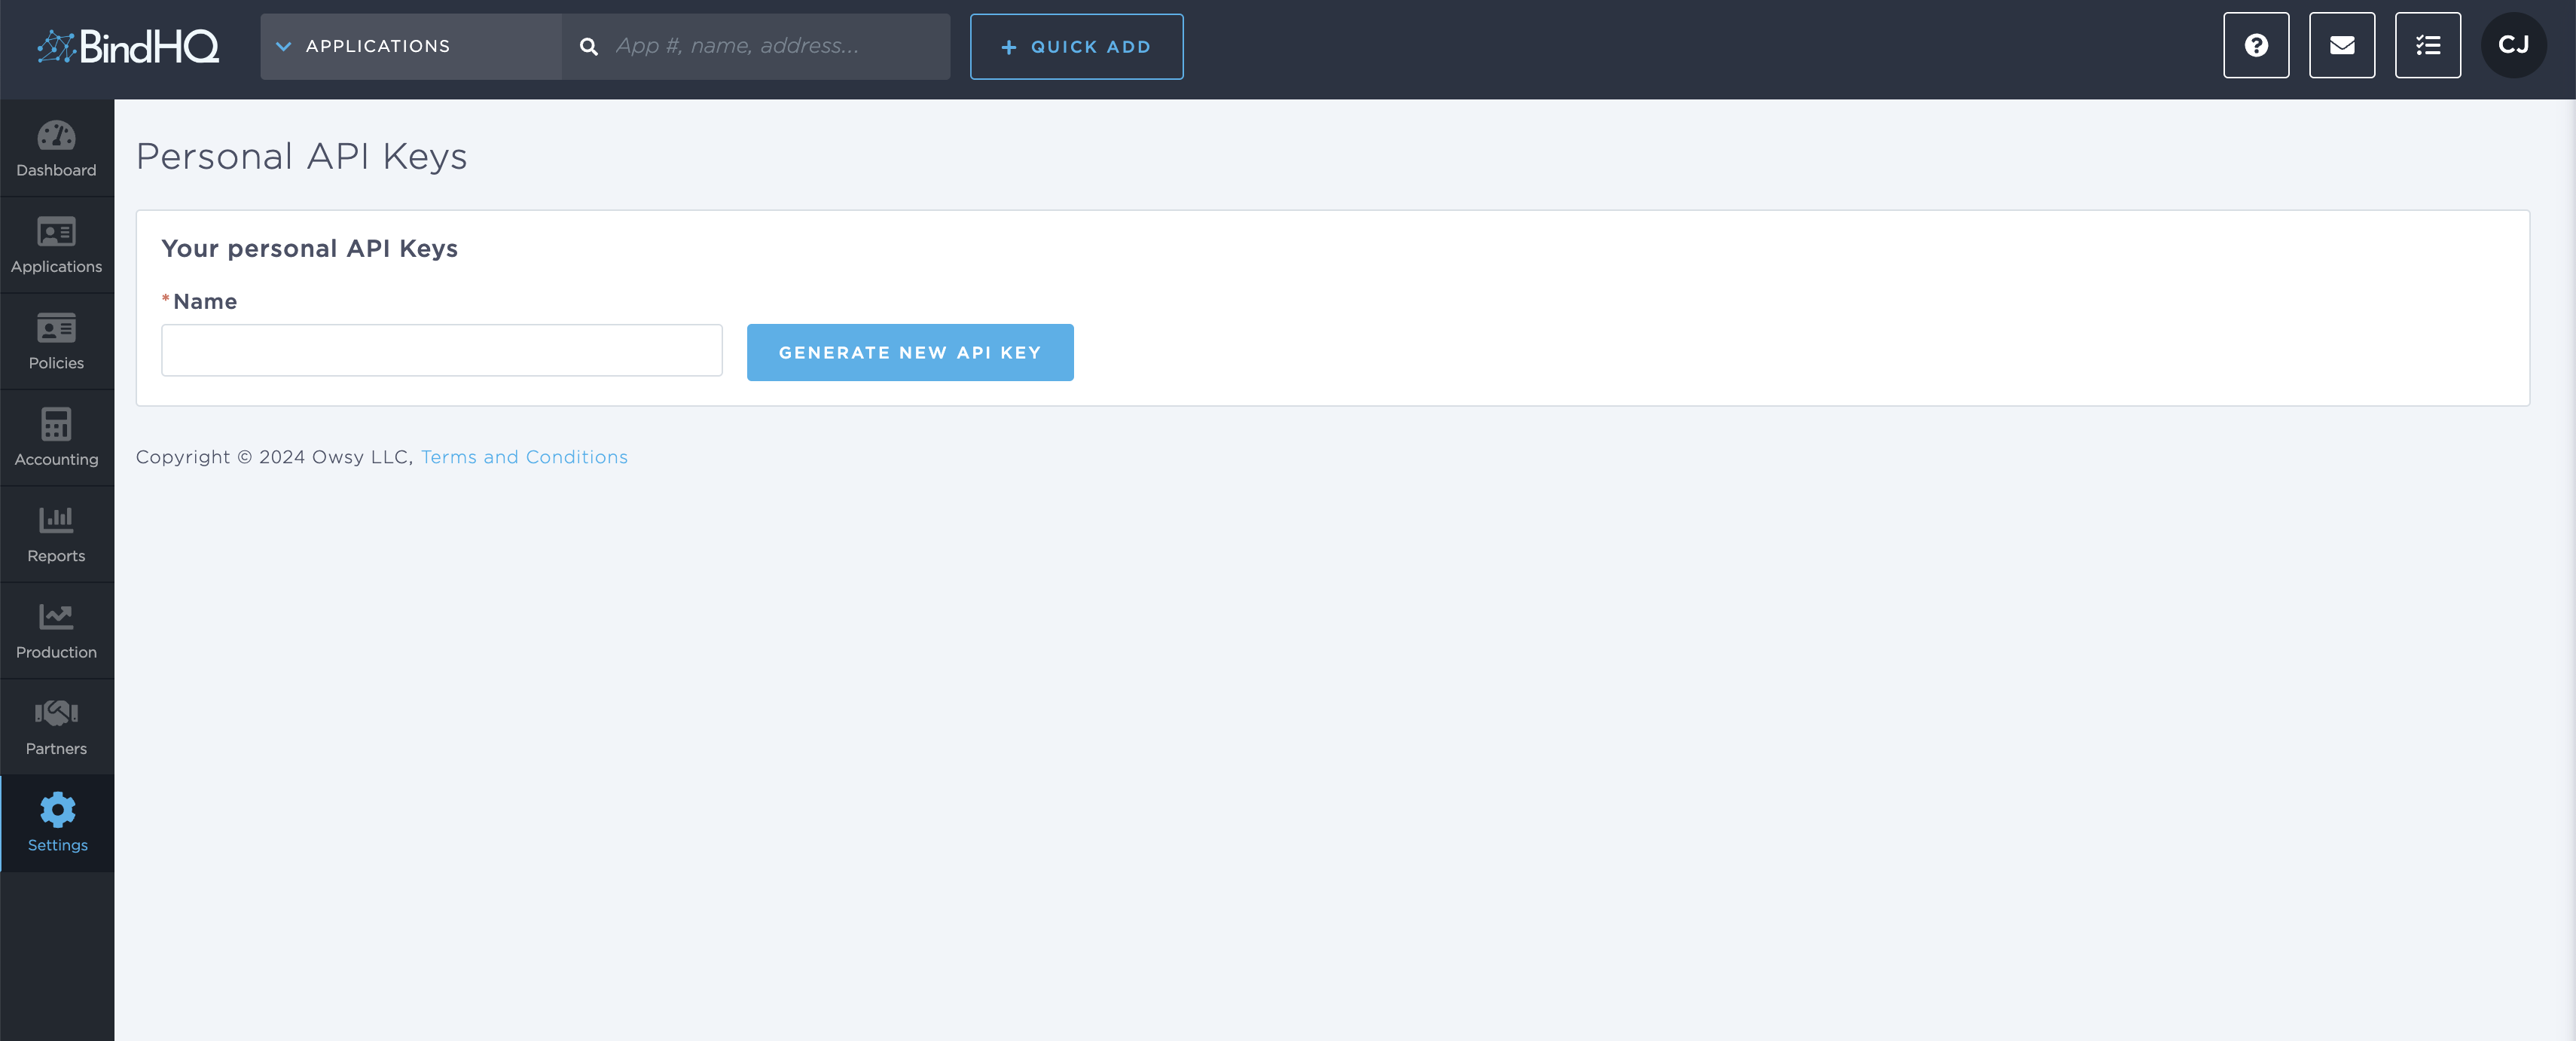
Task: Open the Terms and Conditions link
Action: 524,457
